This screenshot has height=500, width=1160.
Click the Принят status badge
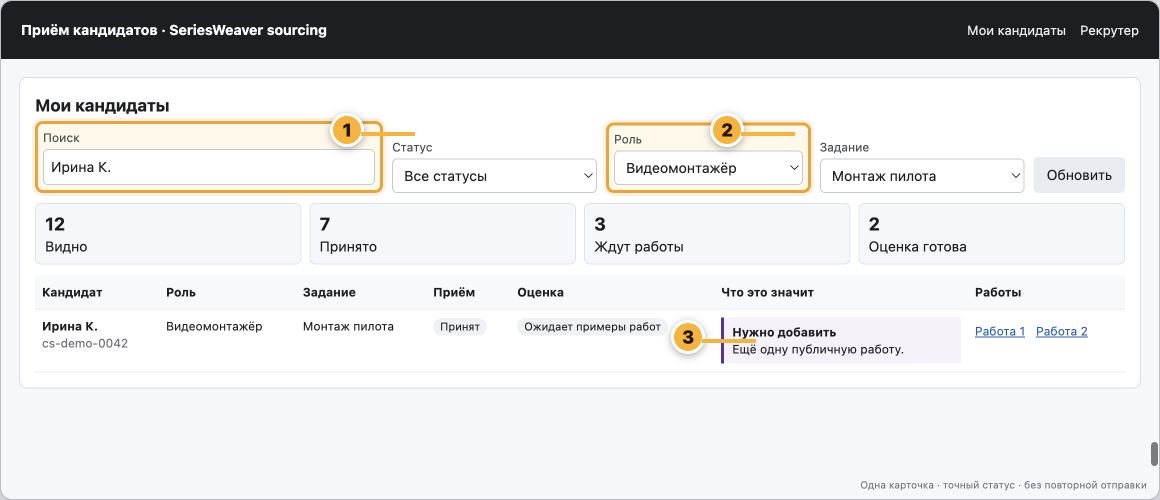[459, 327]
